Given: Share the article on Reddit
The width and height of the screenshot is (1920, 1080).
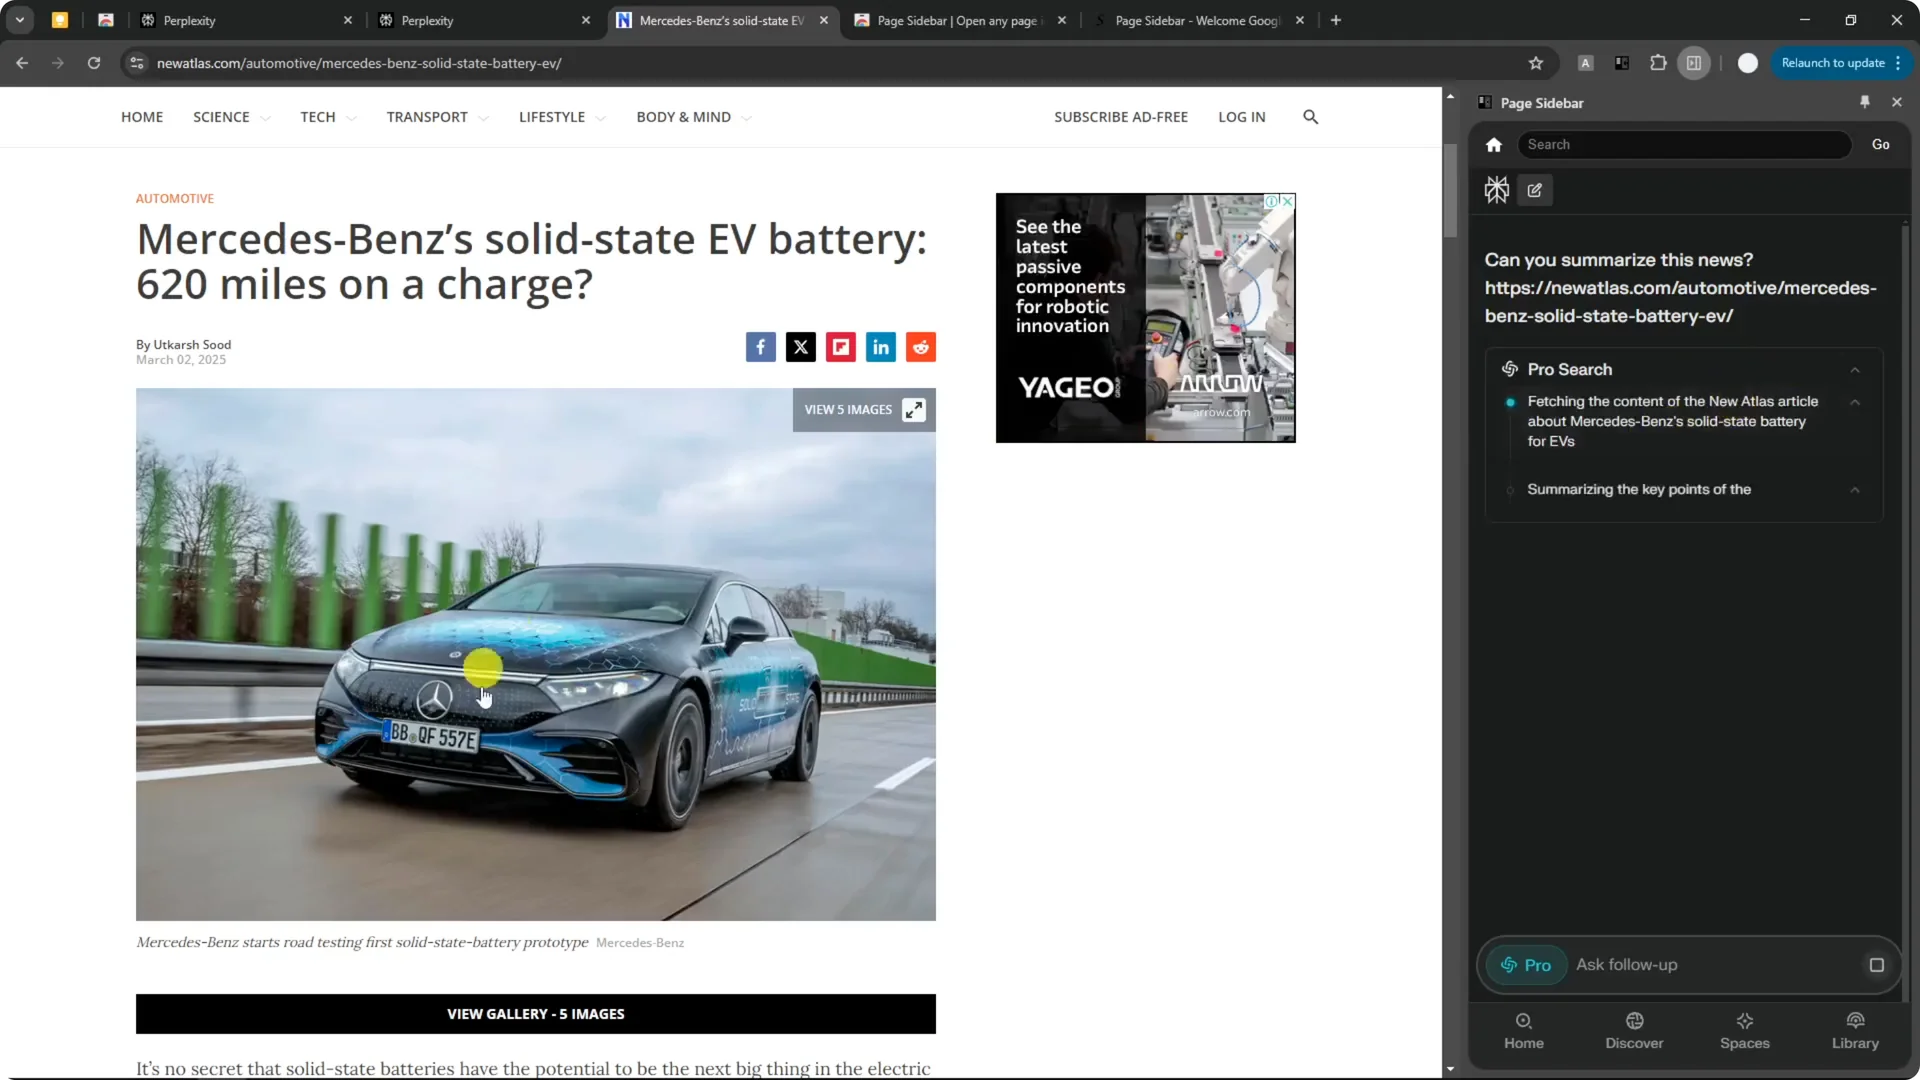Looking at the screenshot, I should click(x=920, y=347).
